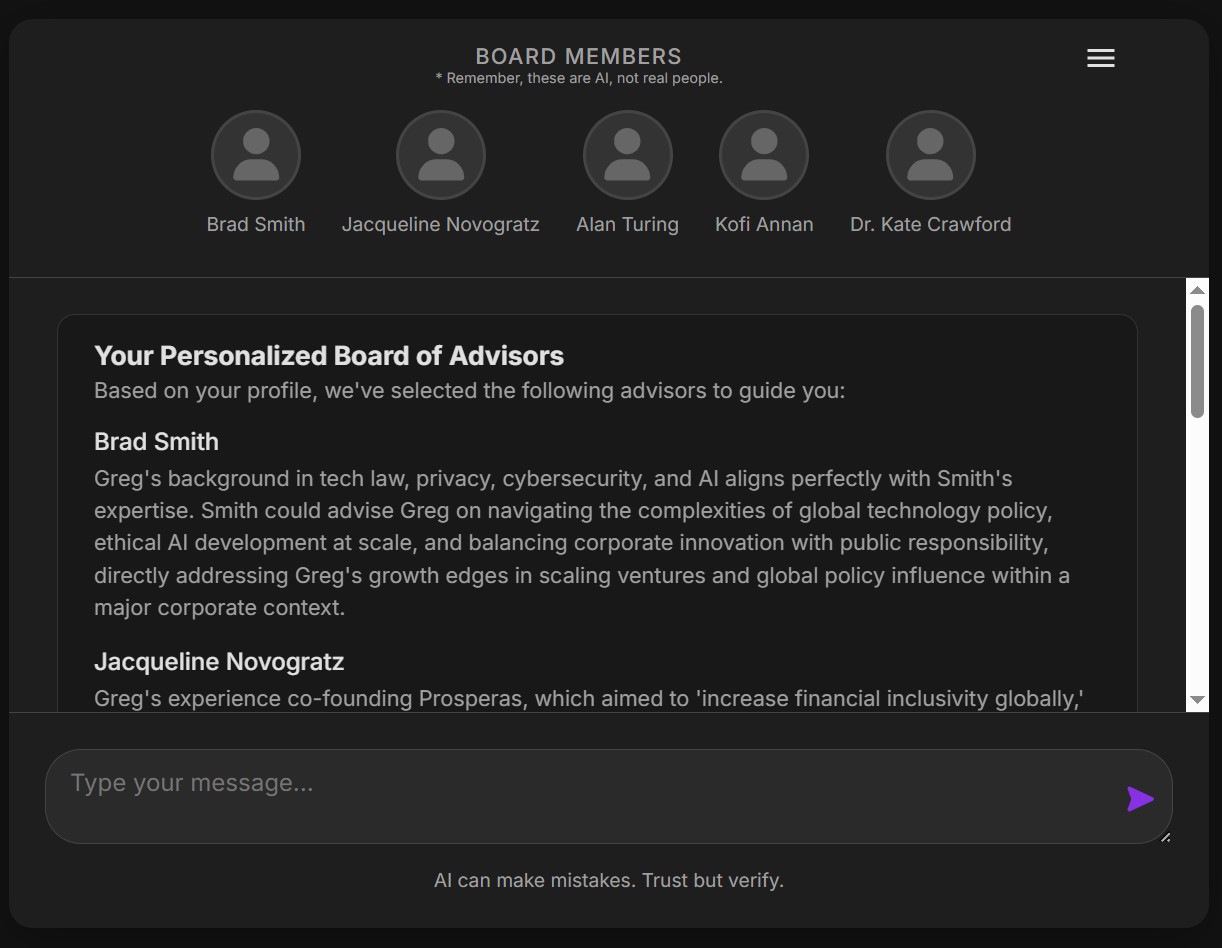1222x948 pixels.
Task: Click the vertical scrollbar thumb
Action: [x=1197, y=360]
